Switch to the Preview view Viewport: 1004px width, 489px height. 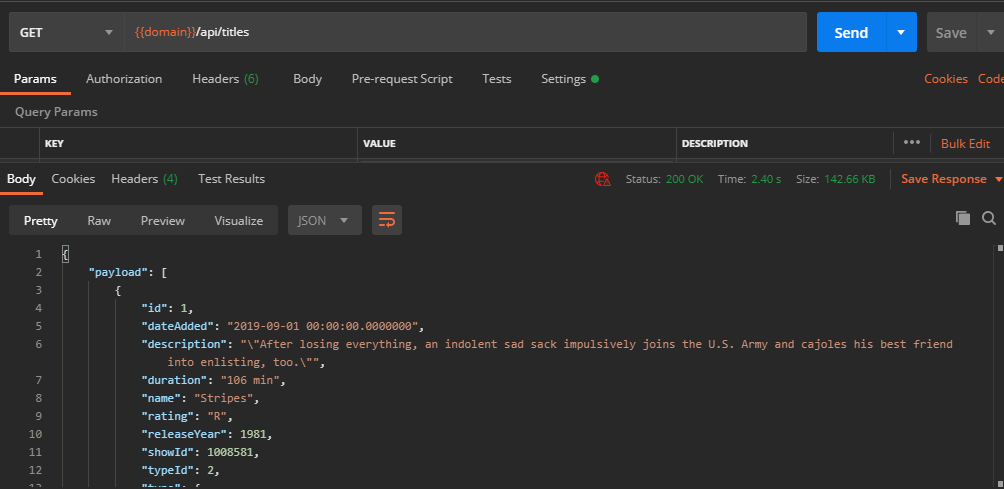click(x=163, y=220)
